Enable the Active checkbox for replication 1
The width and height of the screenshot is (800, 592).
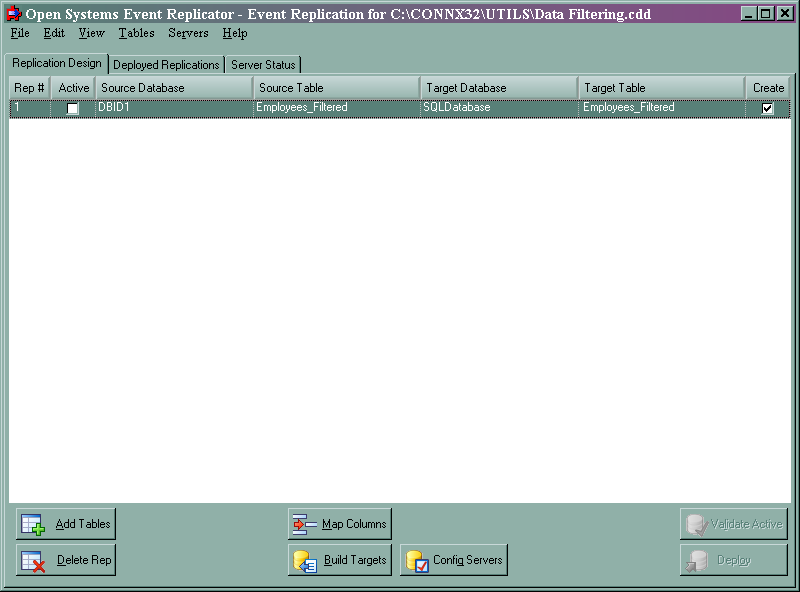[x=71, y=108]
